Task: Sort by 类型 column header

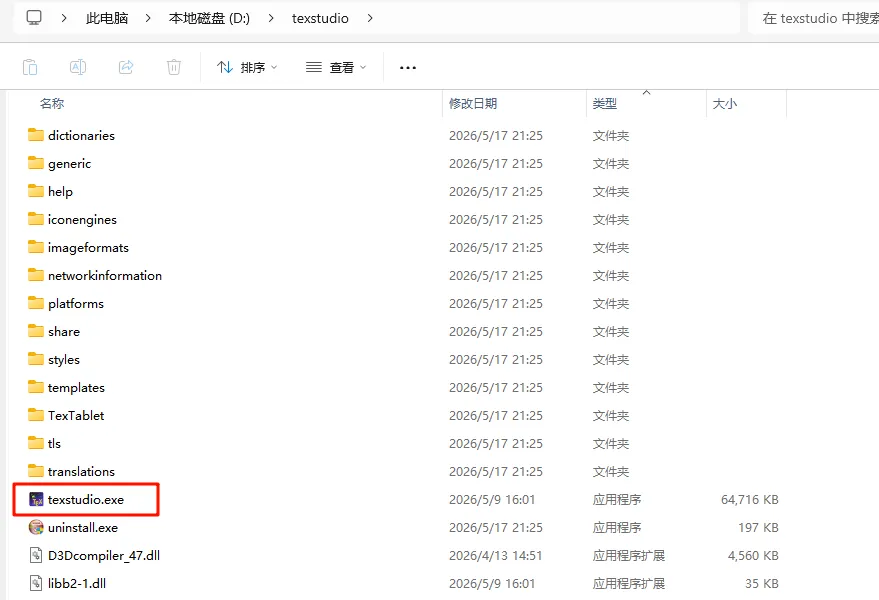Action: click(605, 103)
